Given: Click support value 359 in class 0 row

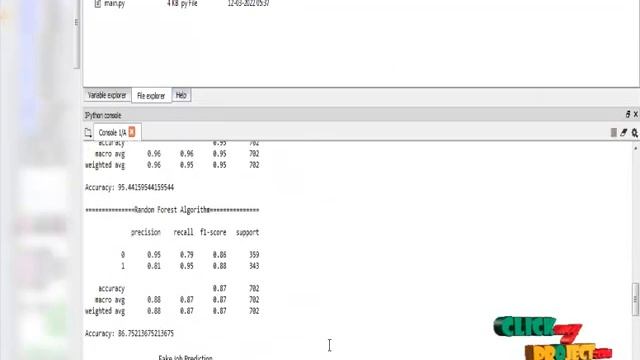Looking at the screenshot, I should coord(254,255).
